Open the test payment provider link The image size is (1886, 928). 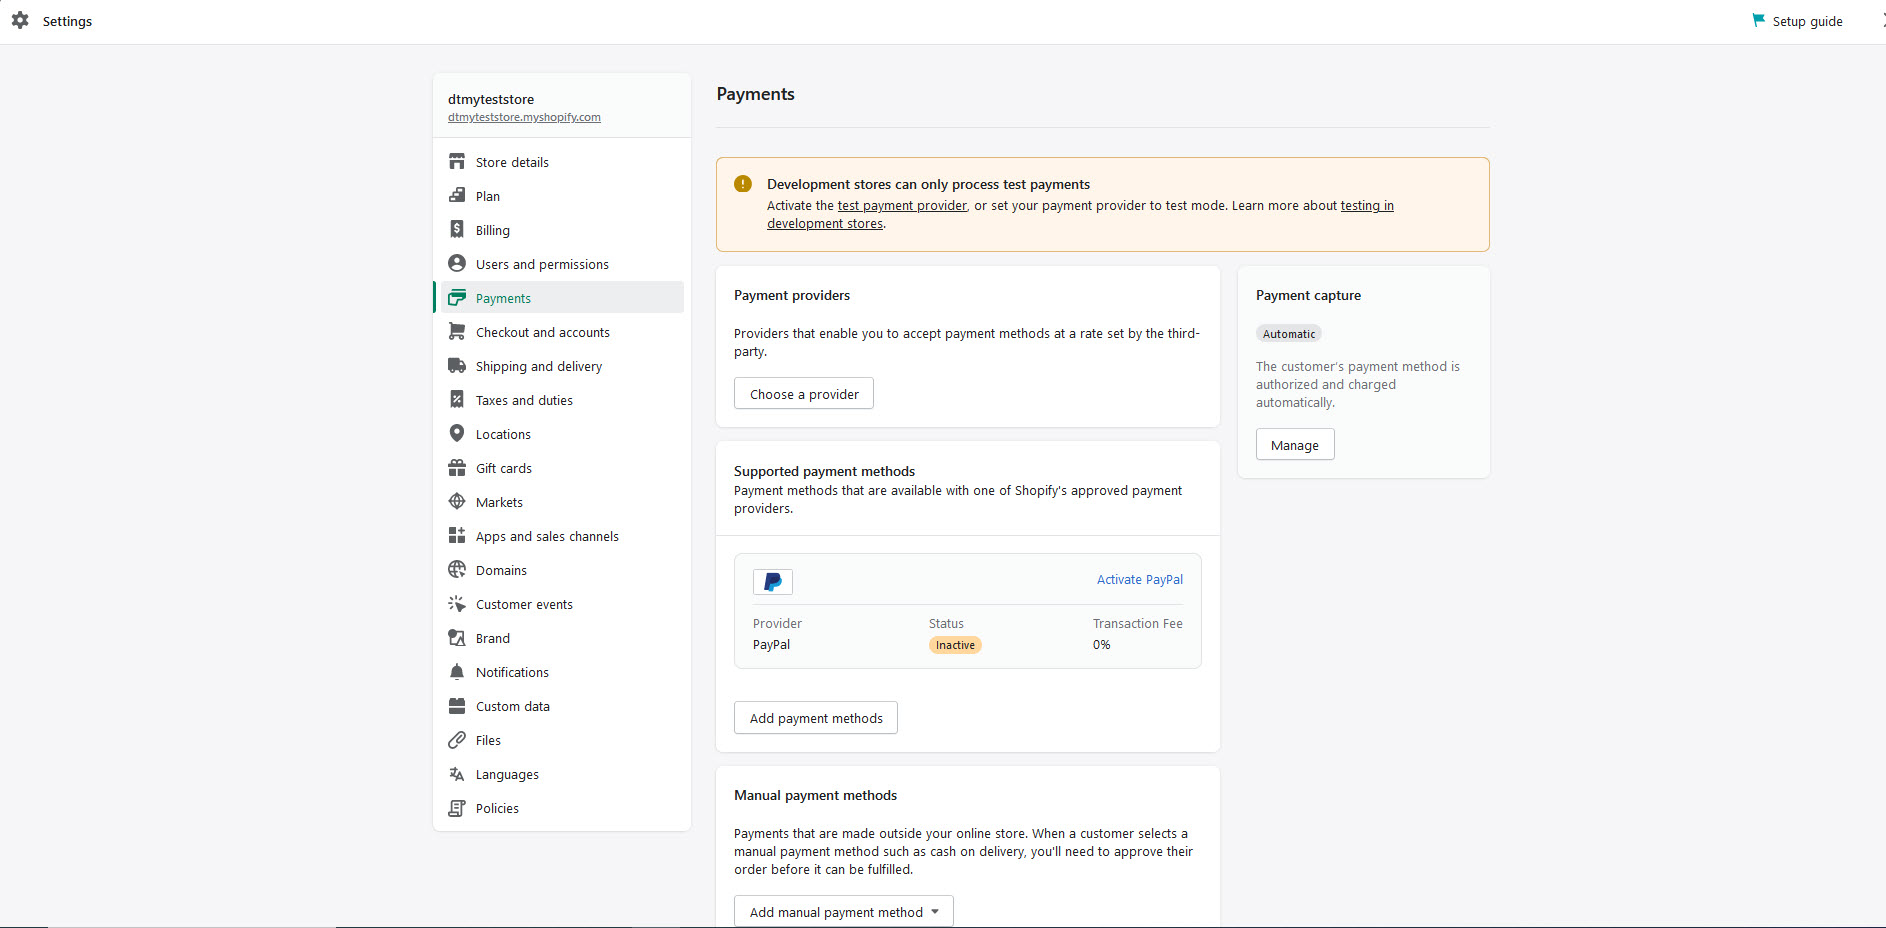pos(901,206)
